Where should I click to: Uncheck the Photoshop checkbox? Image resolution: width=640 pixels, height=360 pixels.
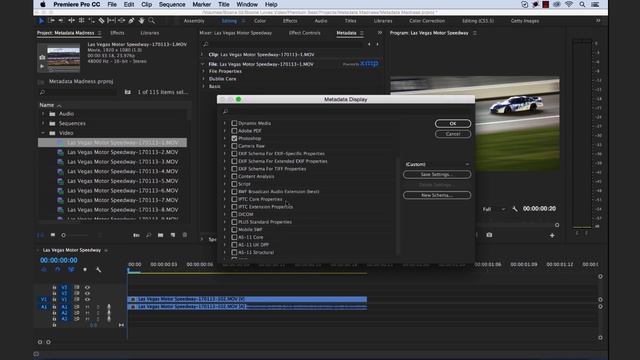(x=234, y=138)
